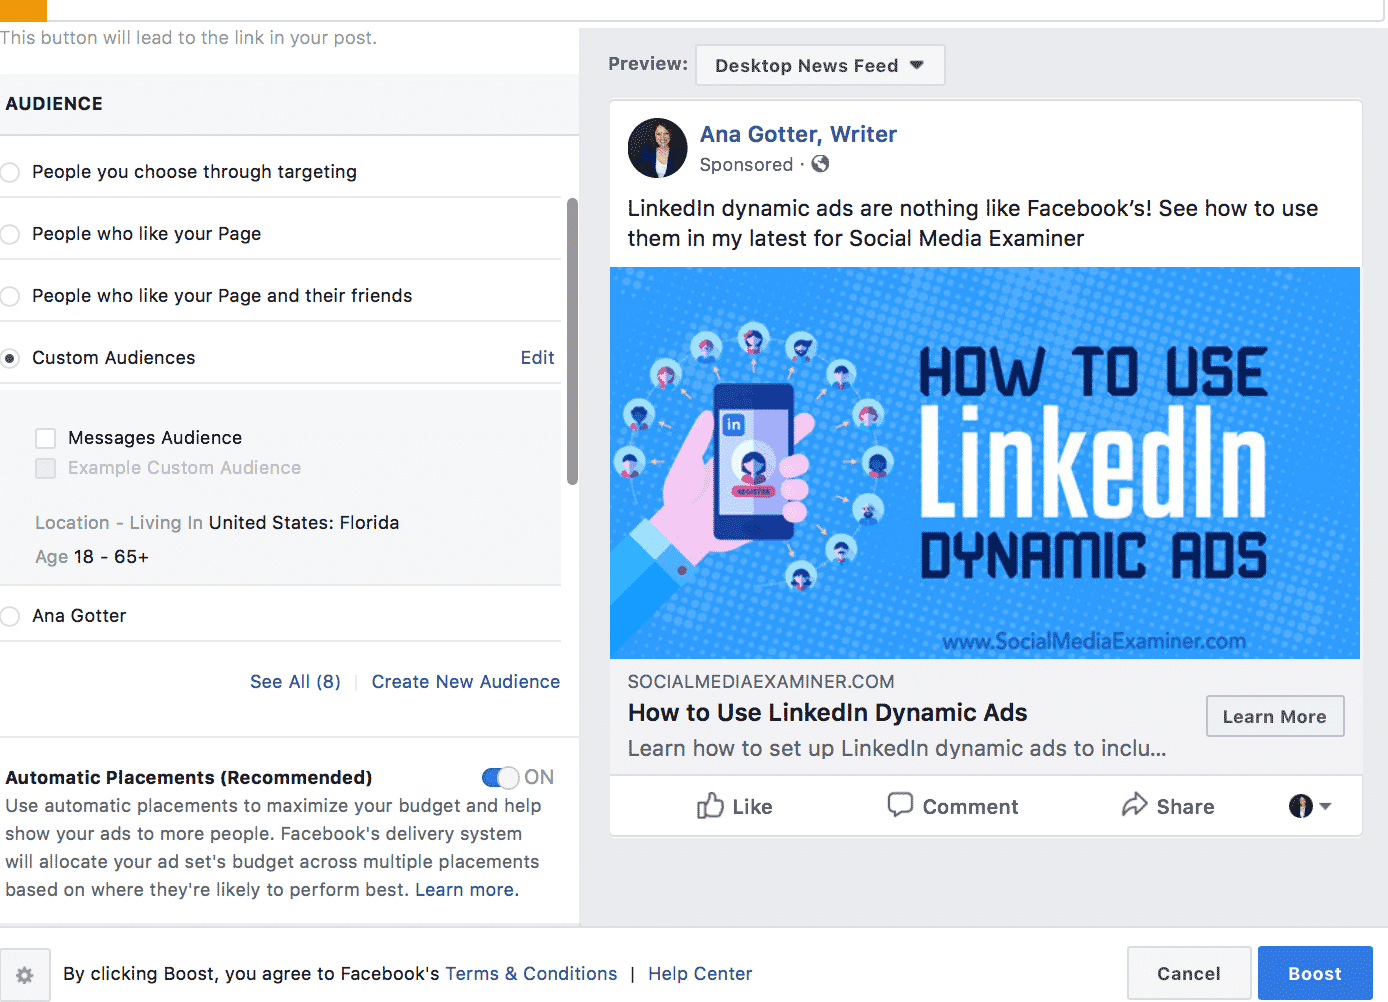Image resolution: width=1388 pixels, height=1002 pixels.
Task: Select People who like your Page and their friends
Action: coord(10,296)
